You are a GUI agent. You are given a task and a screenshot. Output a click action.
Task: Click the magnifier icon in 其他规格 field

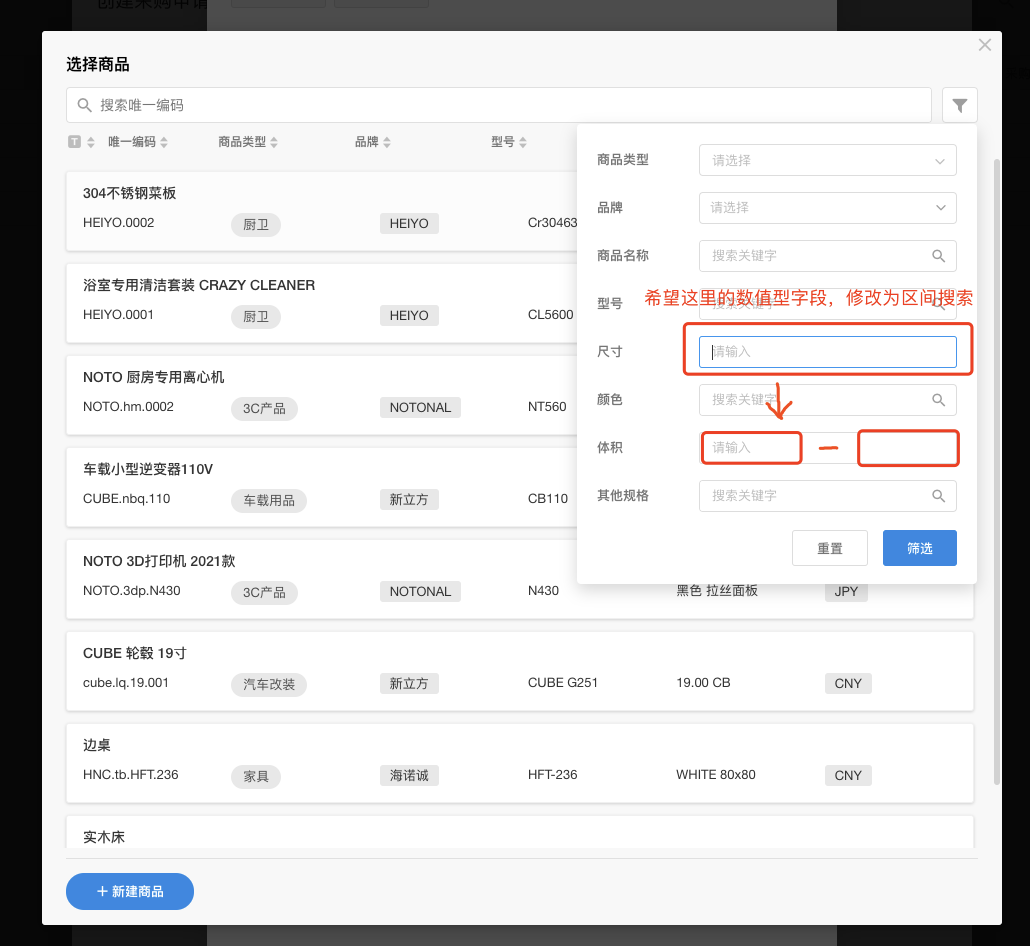(x=938, y=496)
